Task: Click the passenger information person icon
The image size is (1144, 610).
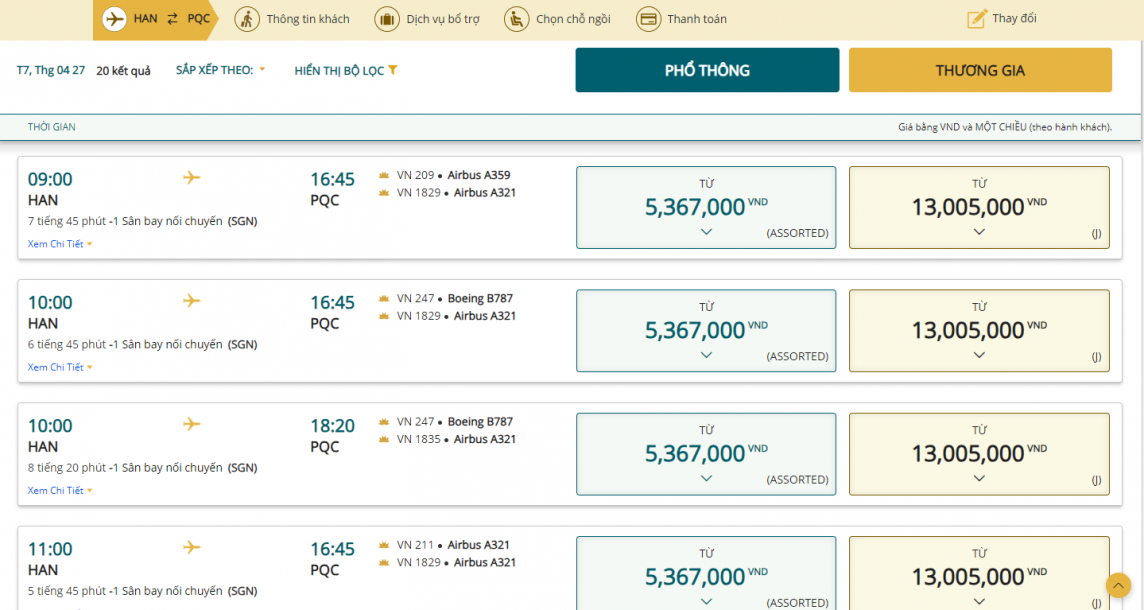Action: point(247,19)
